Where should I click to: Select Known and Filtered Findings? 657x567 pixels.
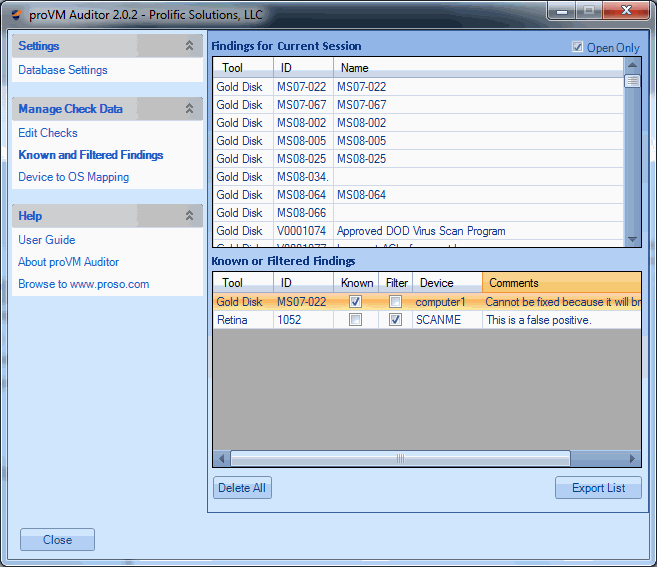tap(91, 155)
